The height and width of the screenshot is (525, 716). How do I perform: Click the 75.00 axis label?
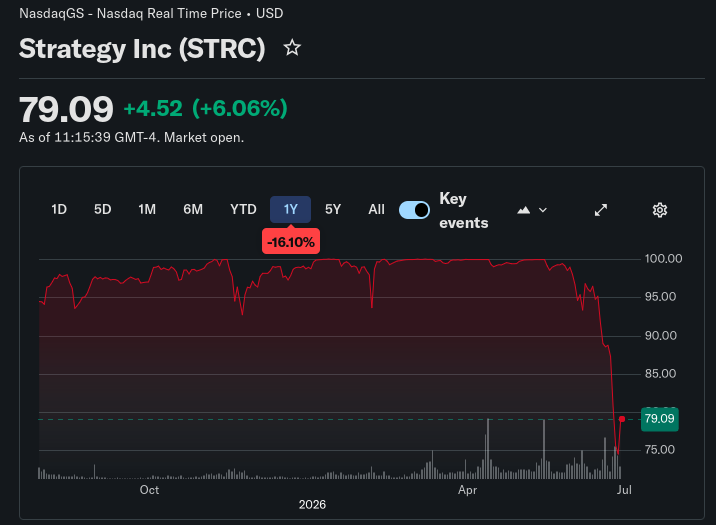pos(659,450)
